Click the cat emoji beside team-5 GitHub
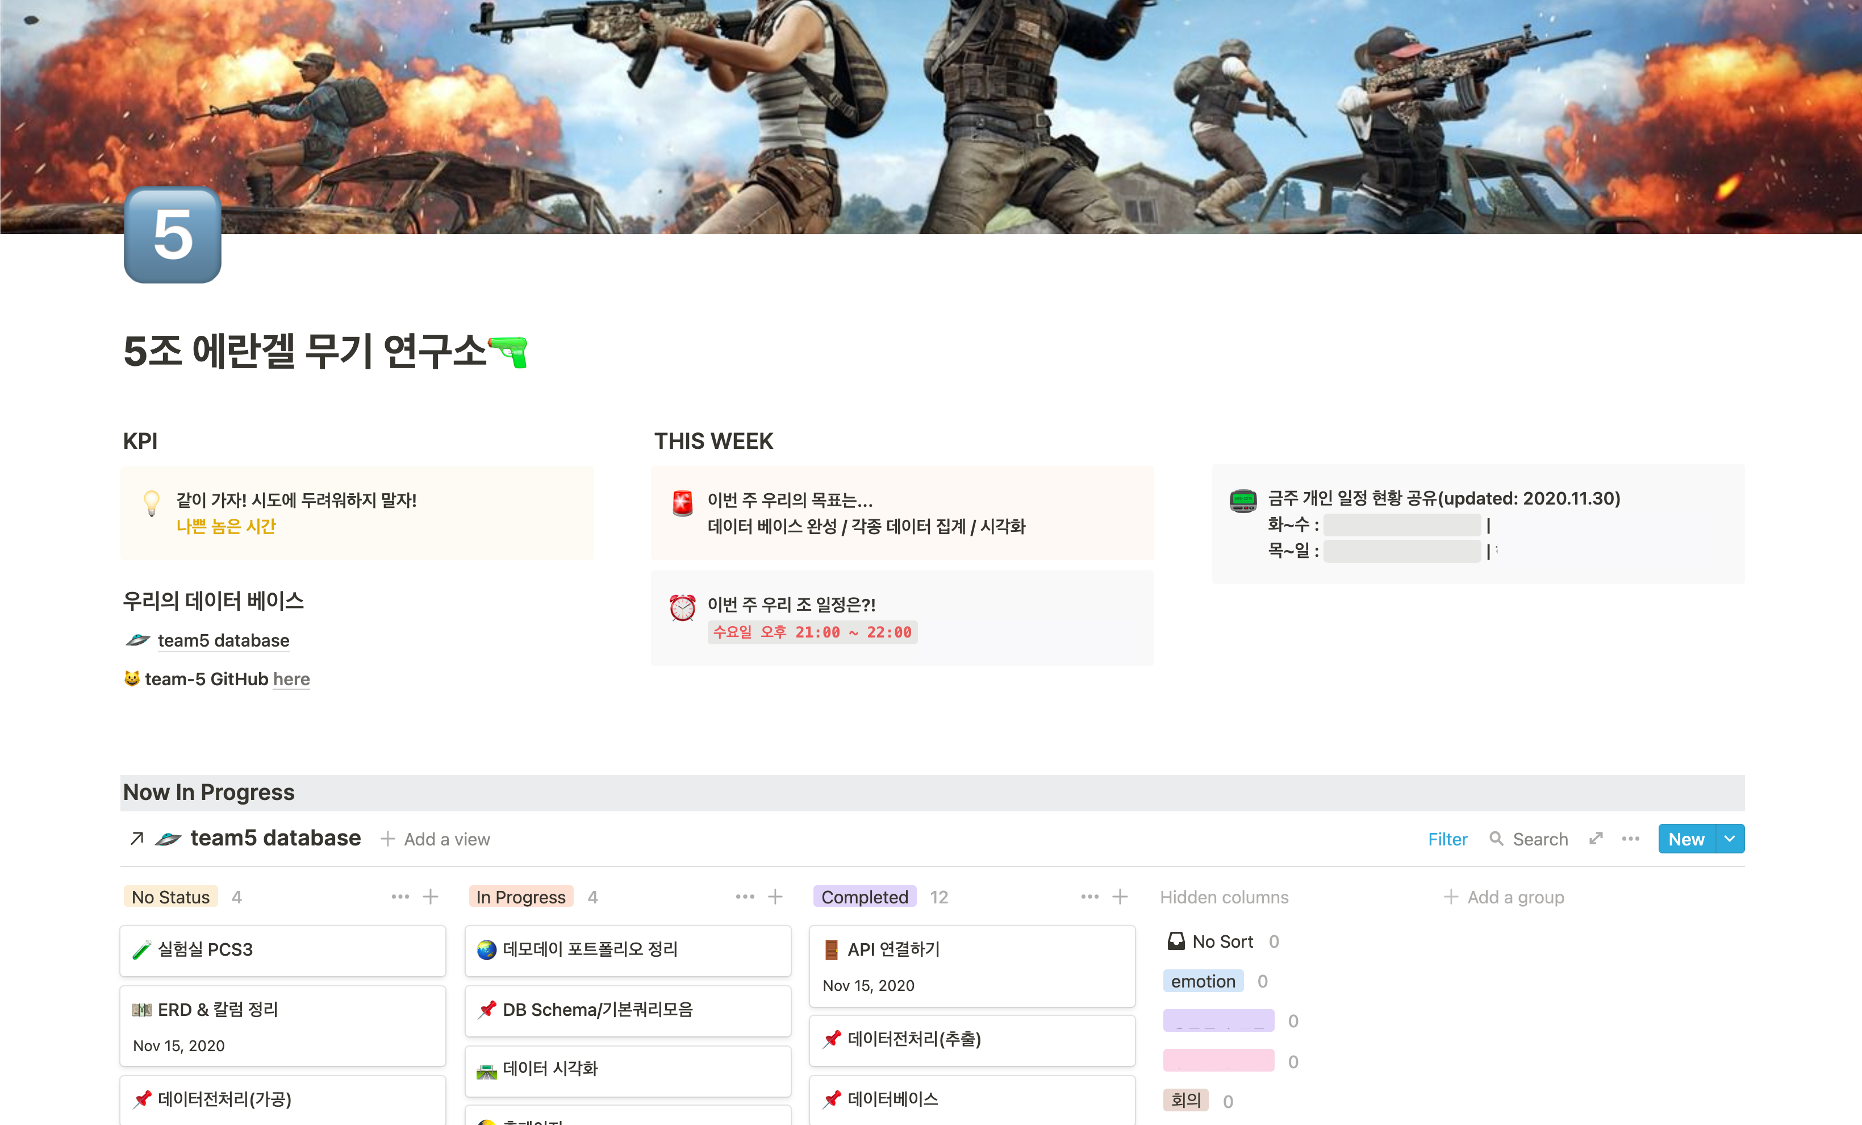Viewport: 1862px width, 1125px height. pyautogui.click(x=132, y=678)
